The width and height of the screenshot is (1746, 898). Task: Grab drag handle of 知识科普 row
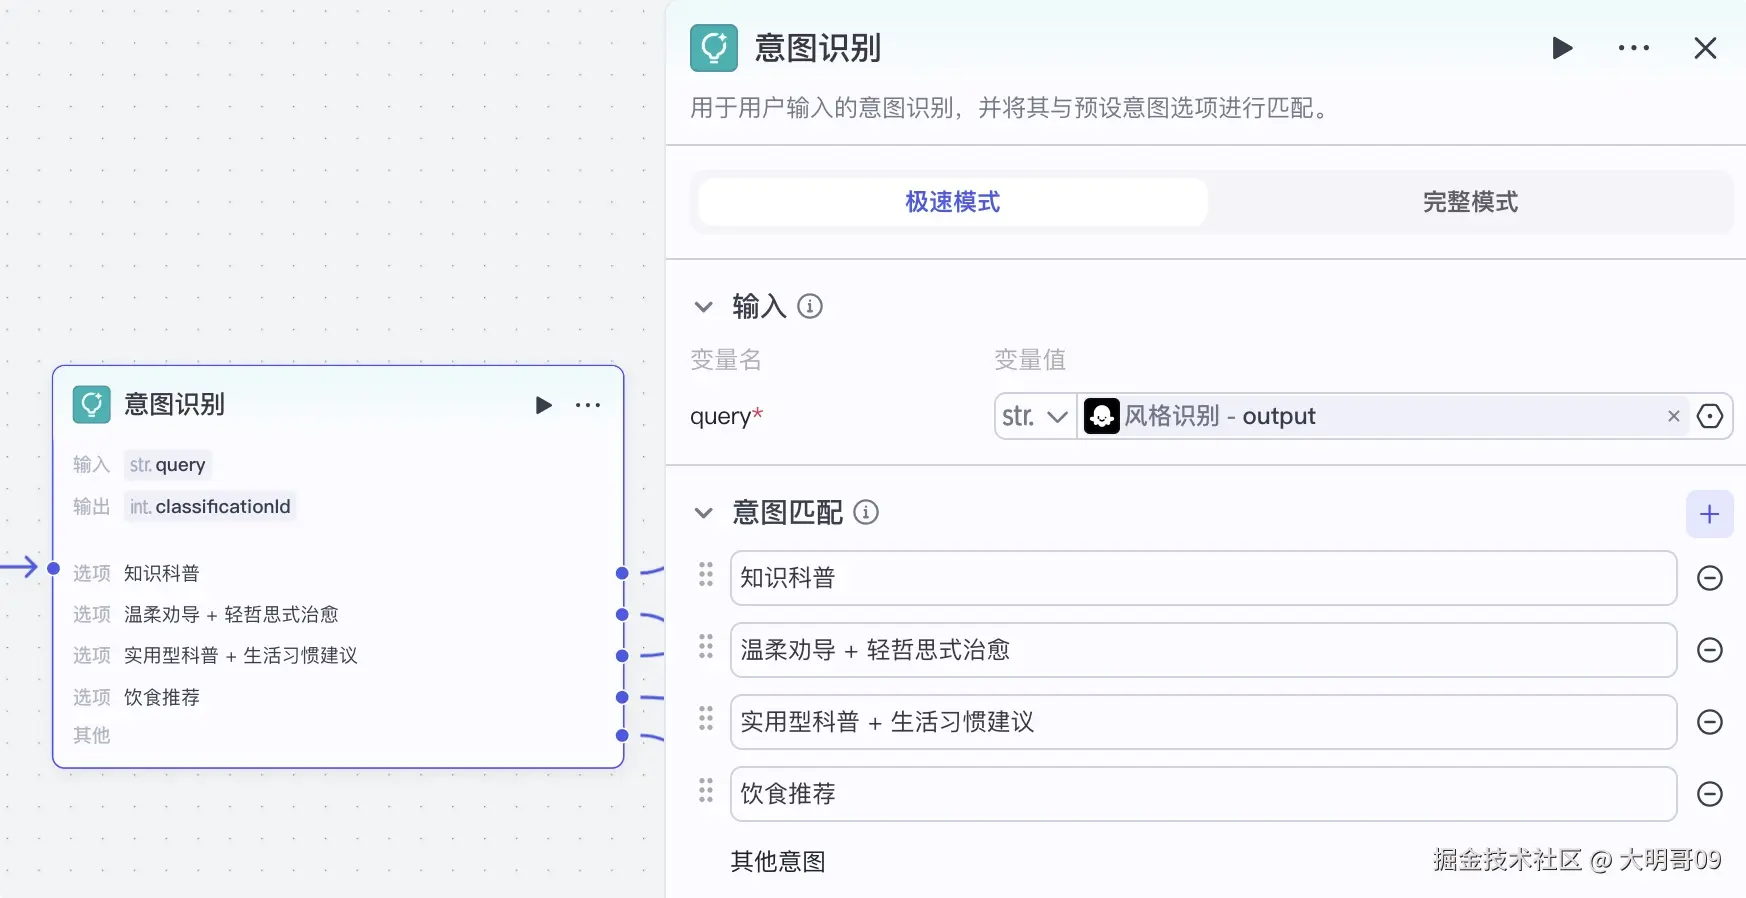click(x=706, y=574)
